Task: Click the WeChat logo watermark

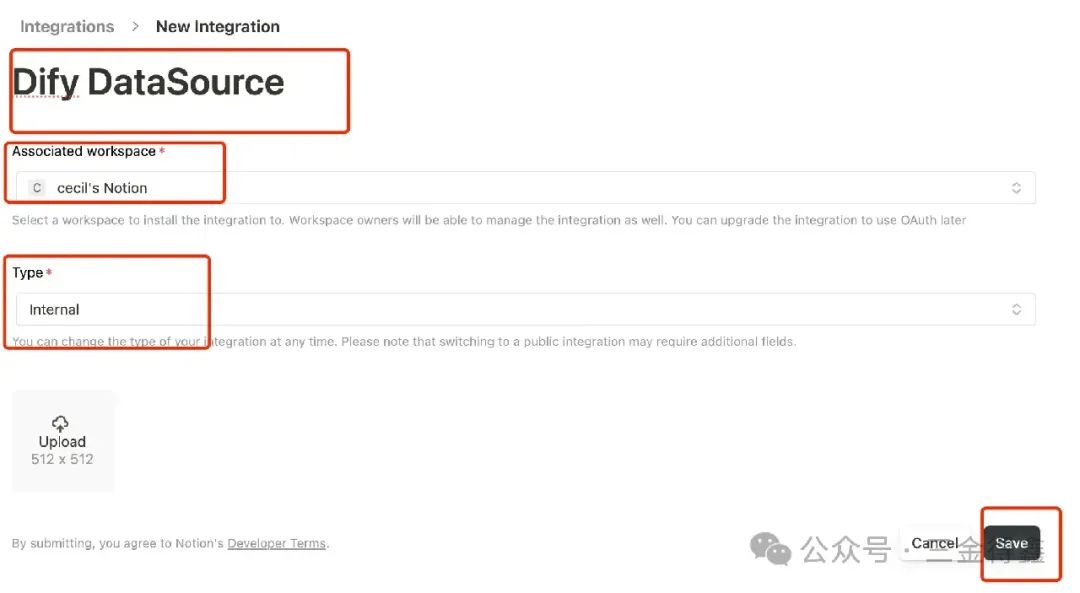Action: 771,548
